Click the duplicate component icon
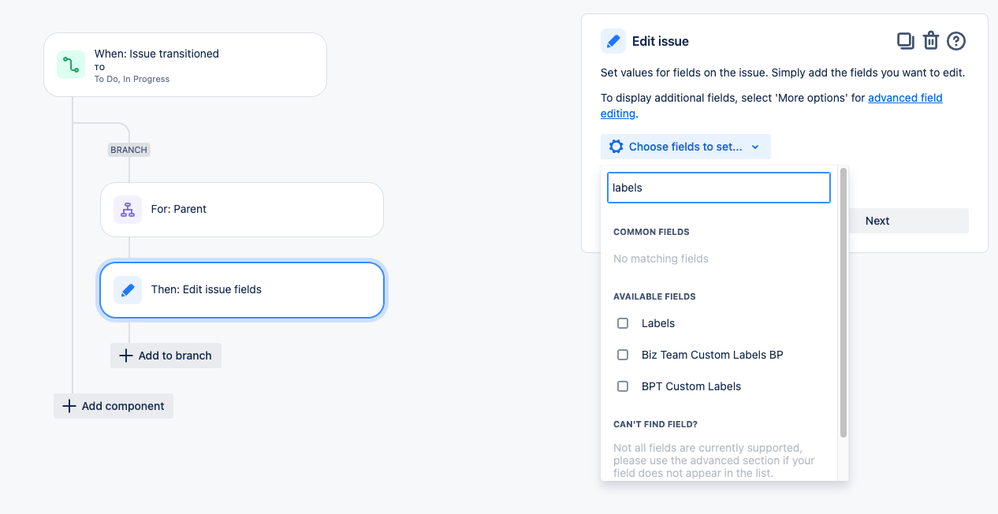The height and width of the screenshot is (514, 998). [x=906, y=41]
